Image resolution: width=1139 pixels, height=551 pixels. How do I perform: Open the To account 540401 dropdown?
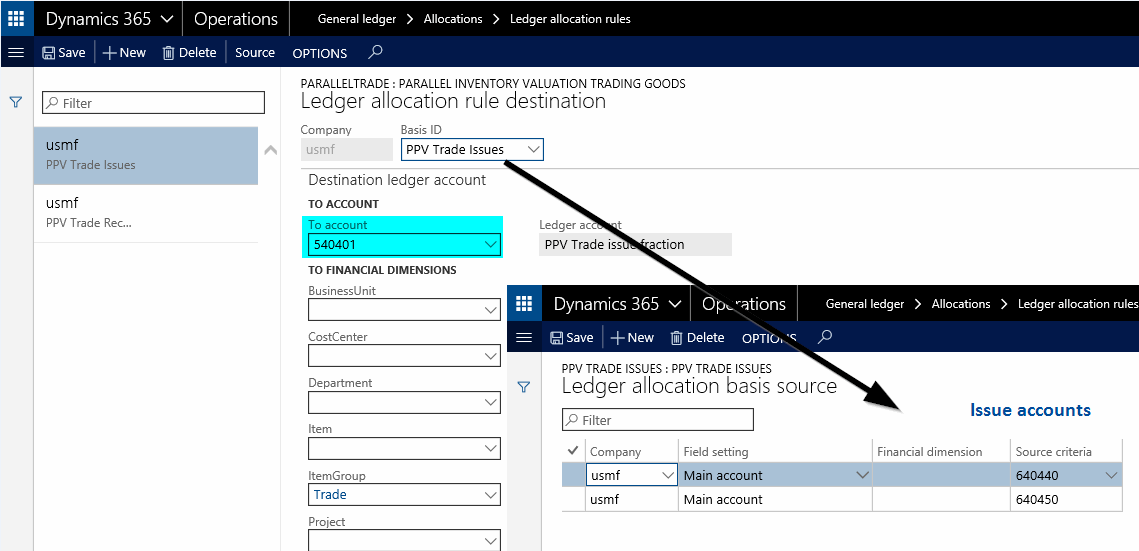tap(490, 244)
